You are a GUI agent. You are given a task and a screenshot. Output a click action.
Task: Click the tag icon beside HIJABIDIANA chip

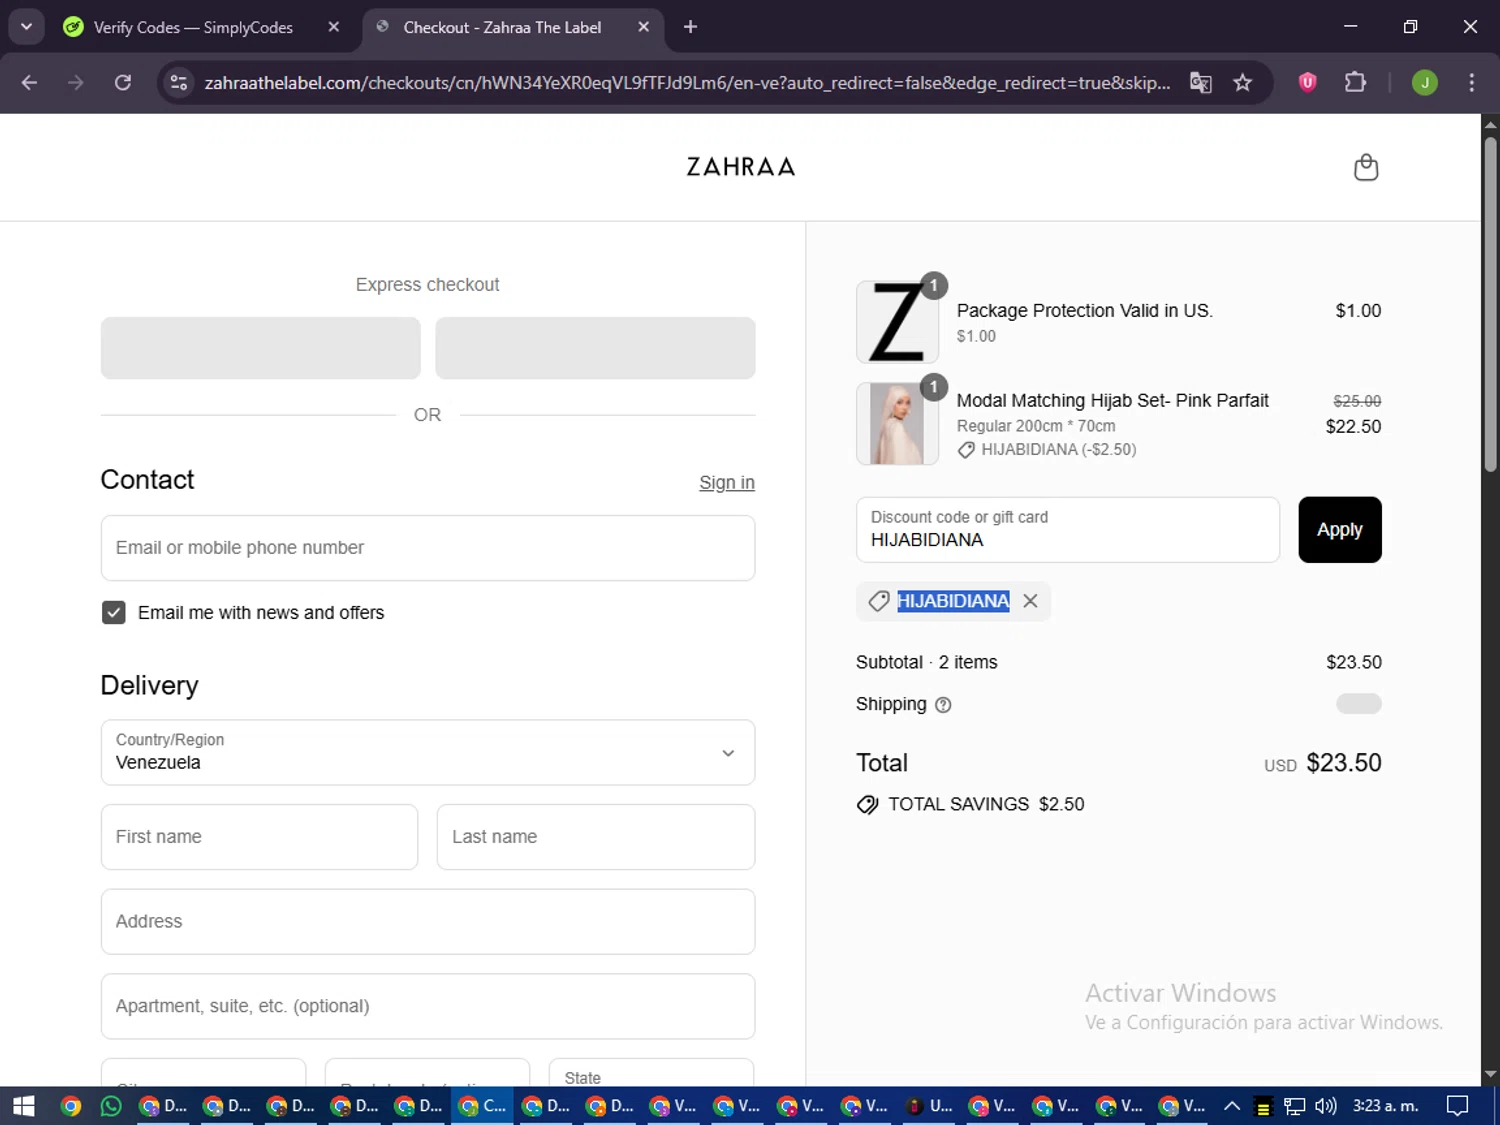(879, 601)
